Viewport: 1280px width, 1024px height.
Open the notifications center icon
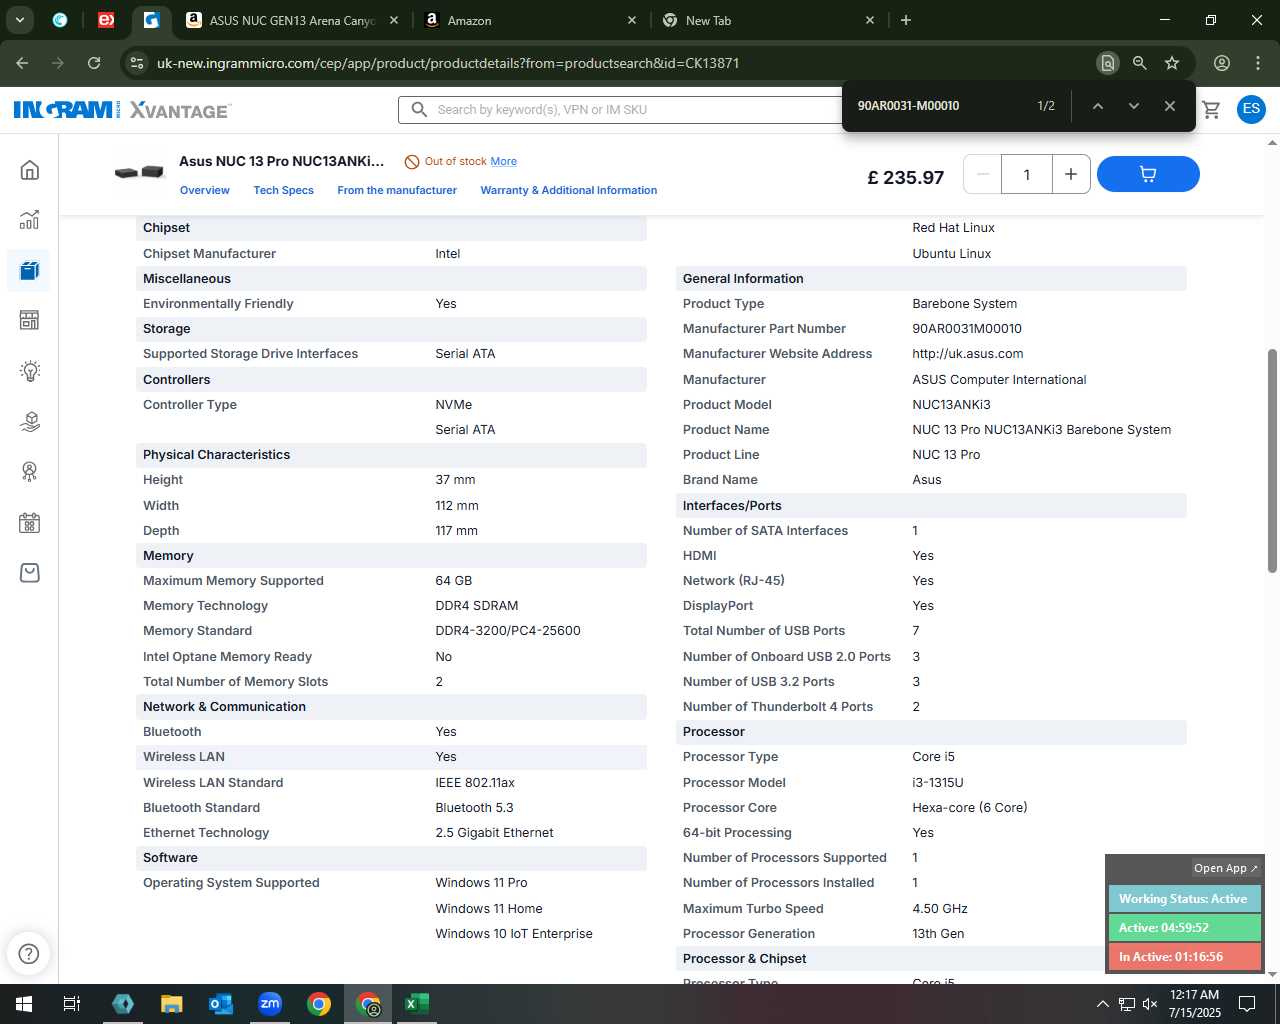click(x=1247, y=1004)
